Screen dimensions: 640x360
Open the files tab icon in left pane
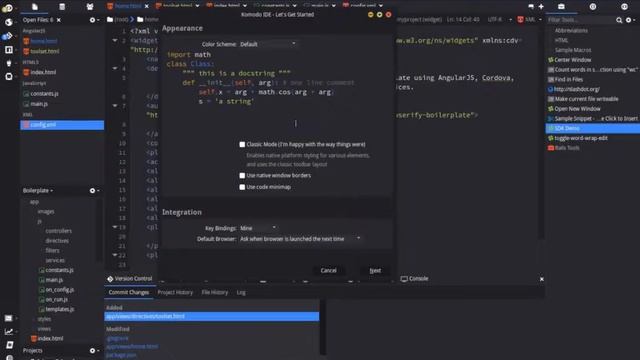click(x=35, y=7)
